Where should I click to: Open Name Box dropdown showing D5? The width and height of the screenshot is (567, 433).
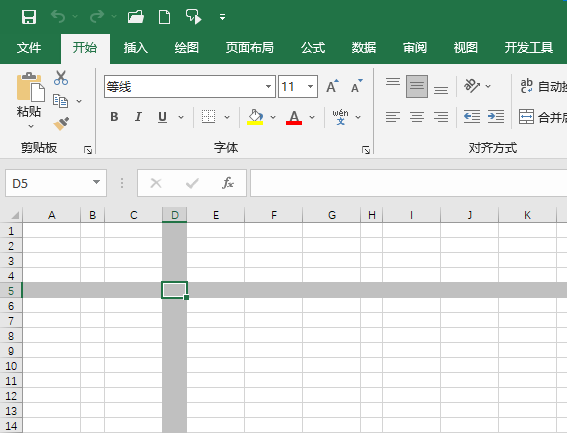(96, 182)
